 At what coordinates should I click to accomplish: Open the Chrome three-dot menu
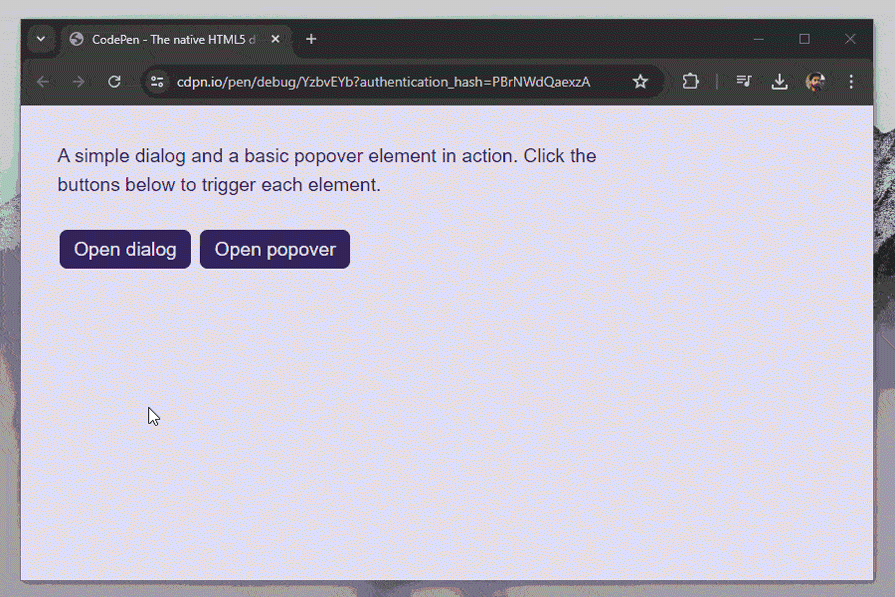click(851, 81)
